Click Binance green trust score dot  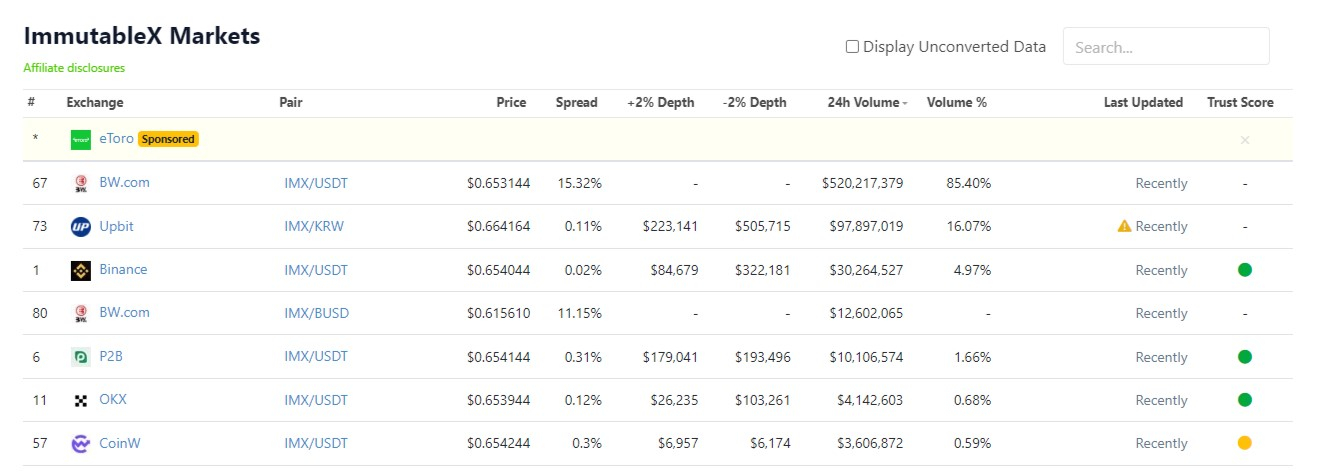pos(1245,269)
